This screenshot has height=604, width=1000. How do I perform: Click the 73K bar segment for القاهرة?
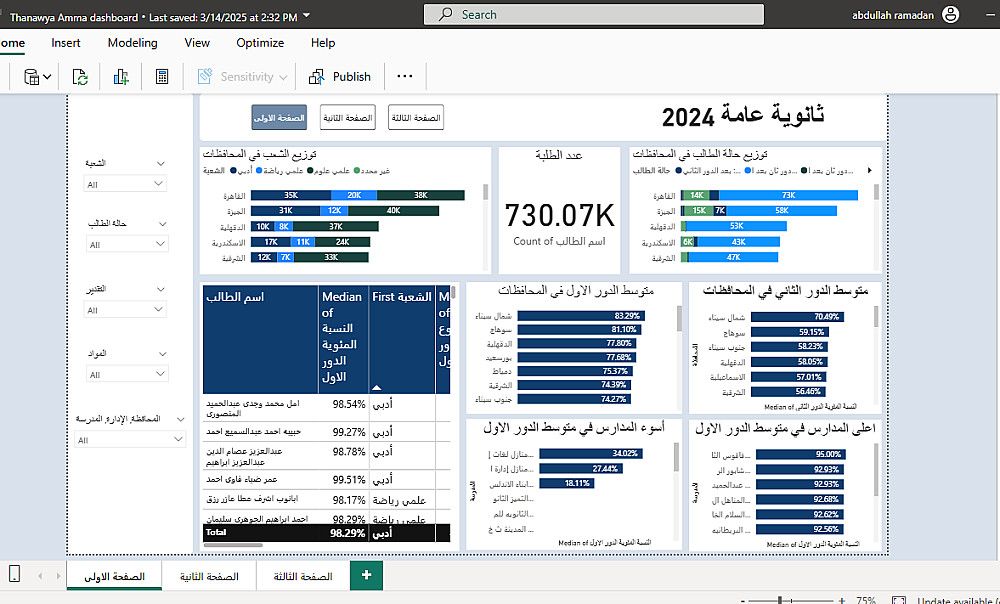tap(788, 195)
